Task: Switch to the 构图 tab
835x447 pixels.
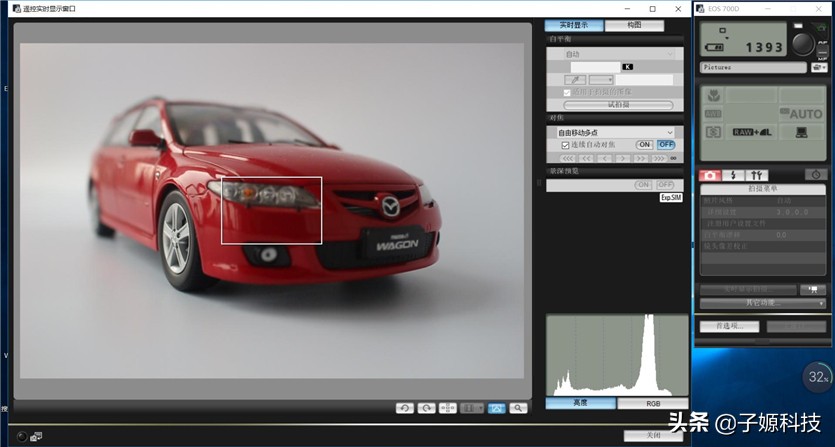Action: (x=634, y=25)
